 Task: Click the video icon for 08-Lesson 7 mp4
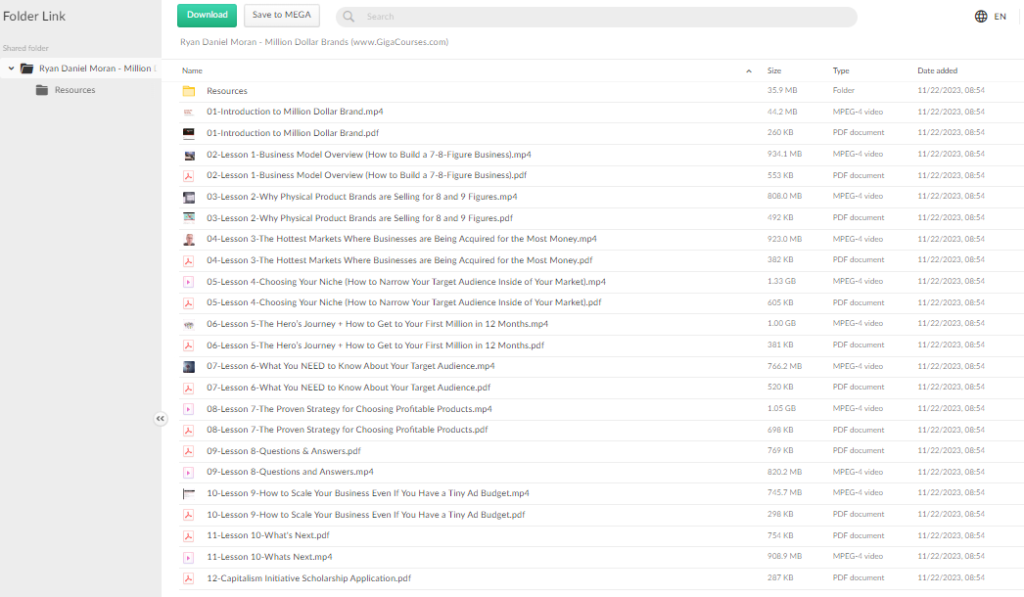point(189,409)
